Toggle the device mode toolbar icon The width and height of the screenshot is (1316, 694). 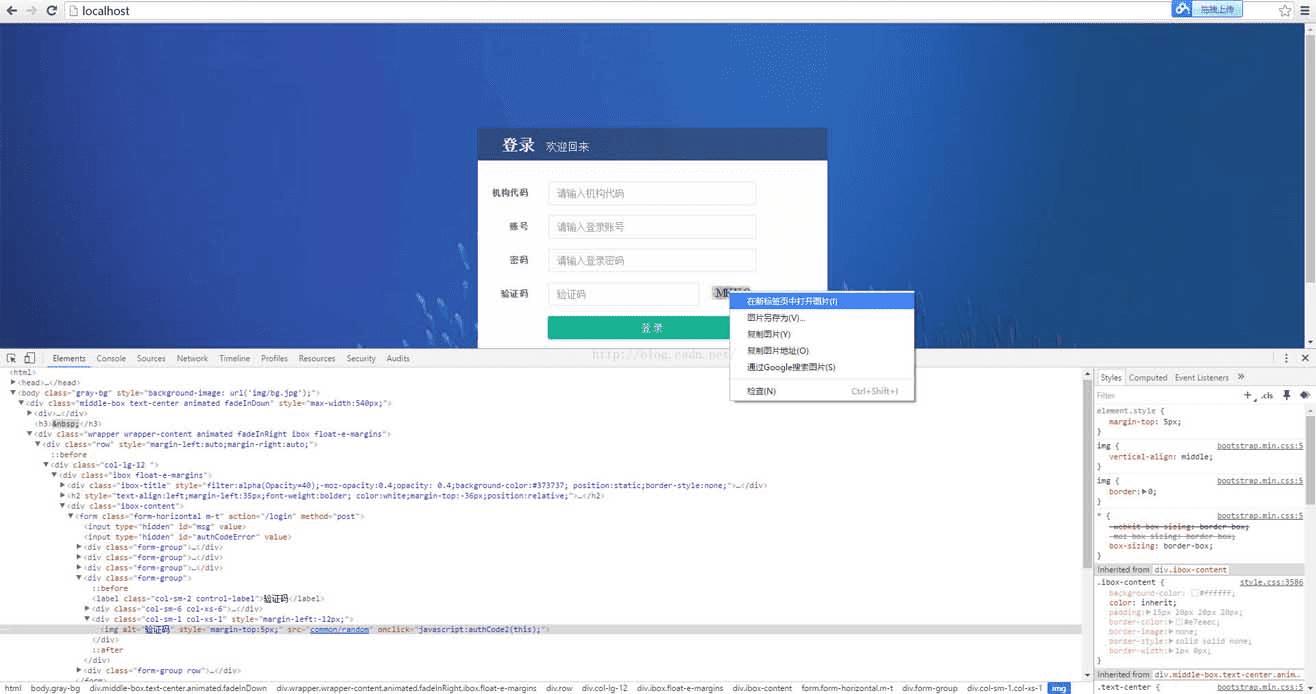click(x=29, y=358)
